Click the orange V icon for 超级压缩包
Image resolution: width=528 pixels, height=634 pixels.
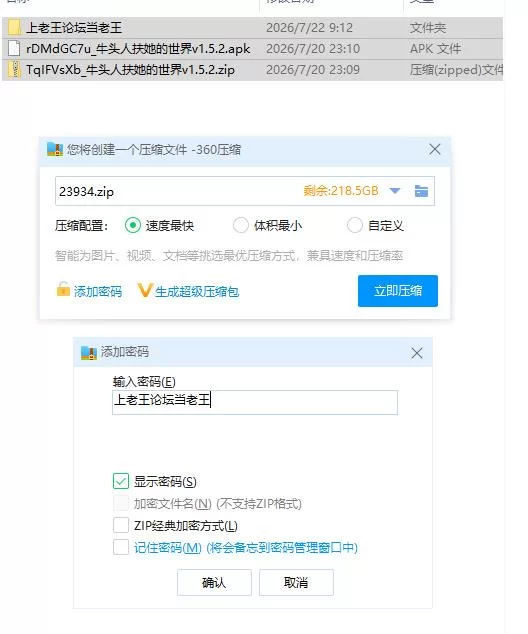(x=145, y=290)
